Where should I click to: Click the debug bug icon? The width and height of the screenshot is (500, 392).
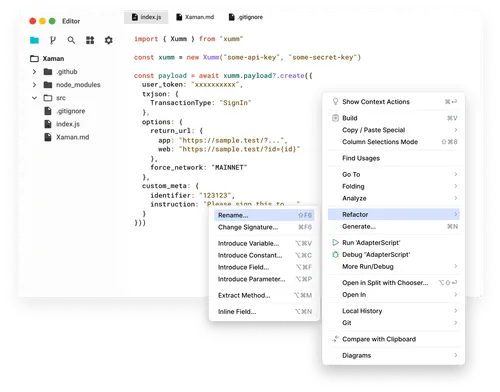point(335,255)
